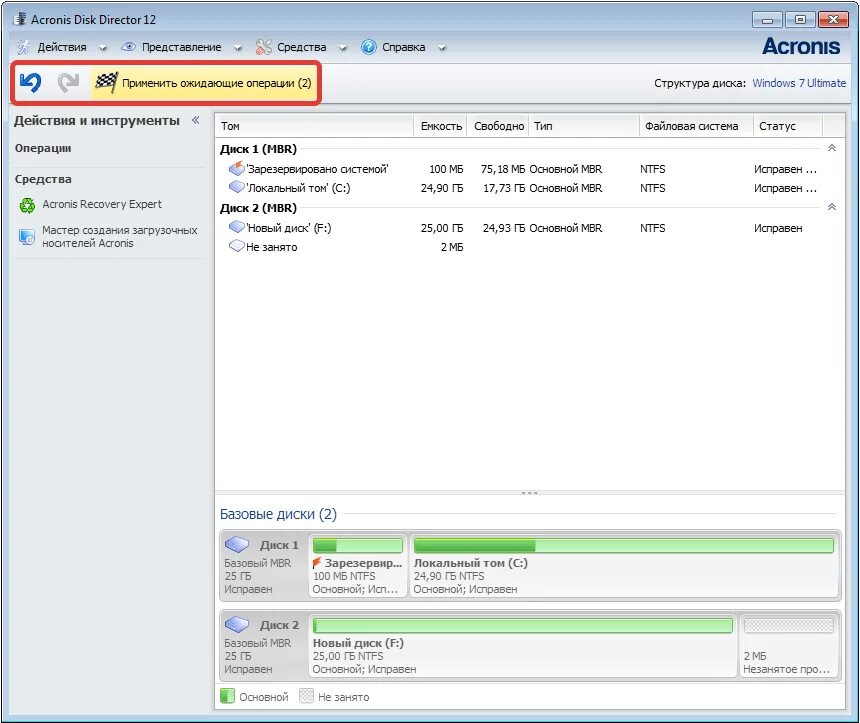The width and height of the screenshot is (860, 723).
Task: Click the Диск 2 drive icon
Action: [x=237, y=625]
